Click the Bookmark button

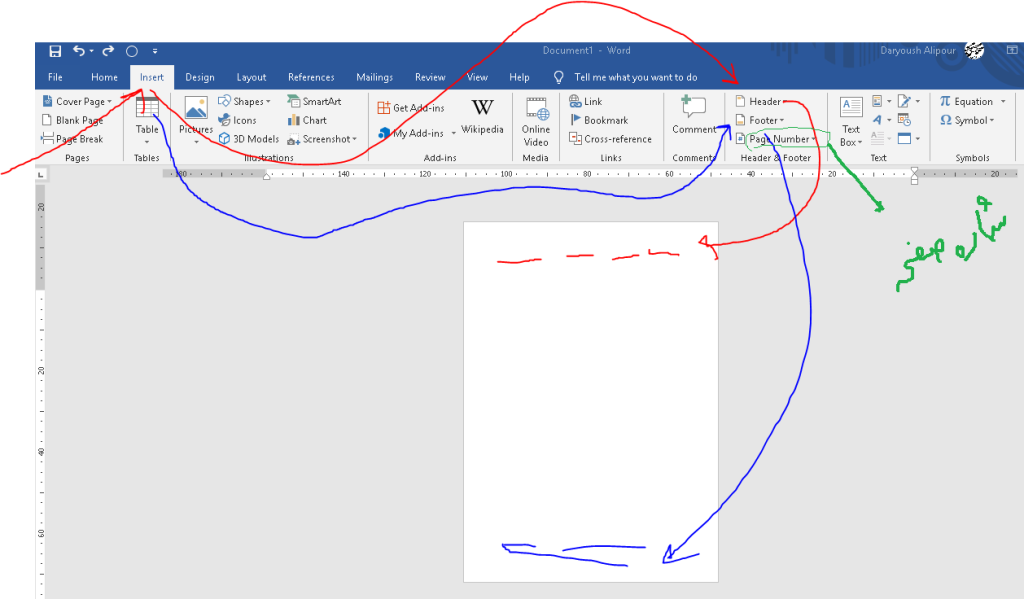tap(598, 120)
